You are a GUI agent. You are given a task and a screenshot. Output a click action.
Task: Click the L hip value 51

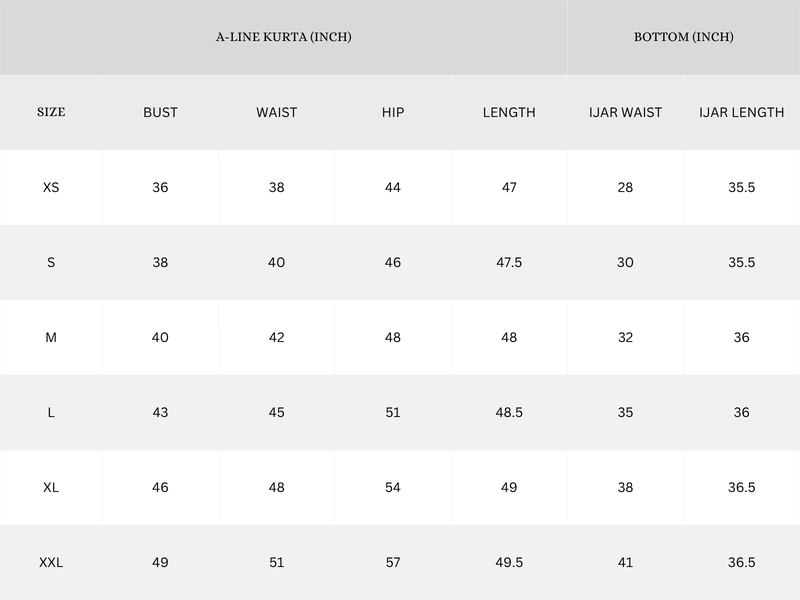(x=393, y=412)
